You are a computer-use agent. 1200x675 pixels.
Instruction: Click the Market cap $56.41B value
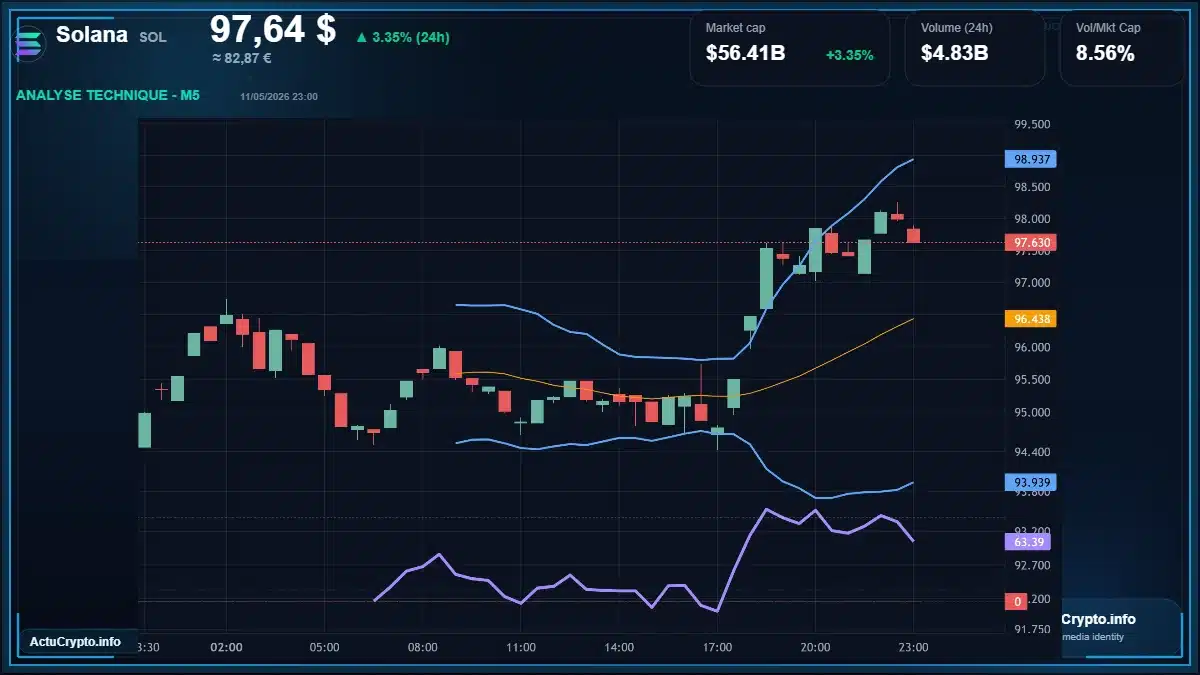[745, 53]
